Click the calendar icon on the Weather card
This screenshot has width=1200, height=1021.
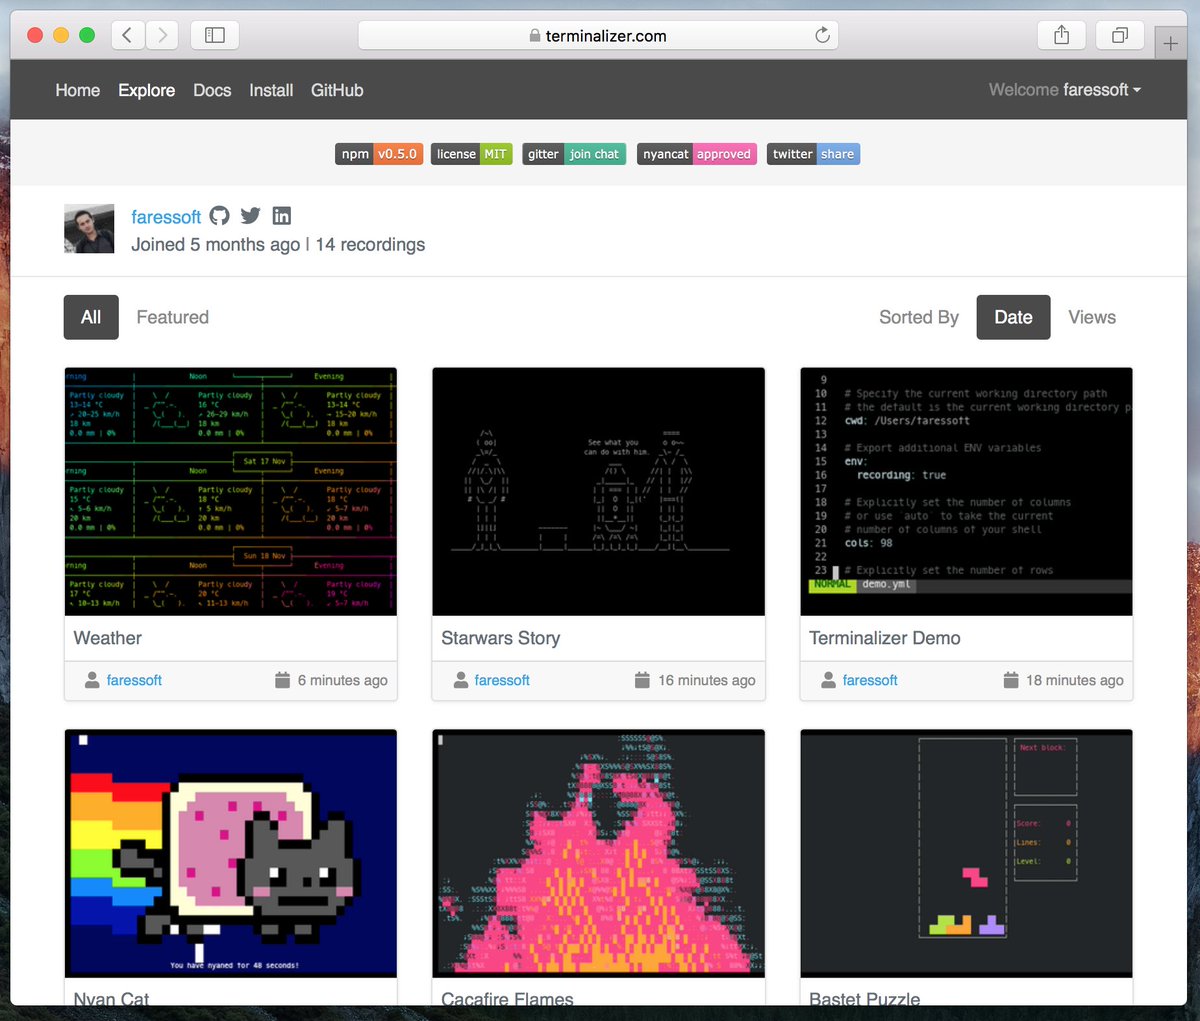[x=281, y=680]
